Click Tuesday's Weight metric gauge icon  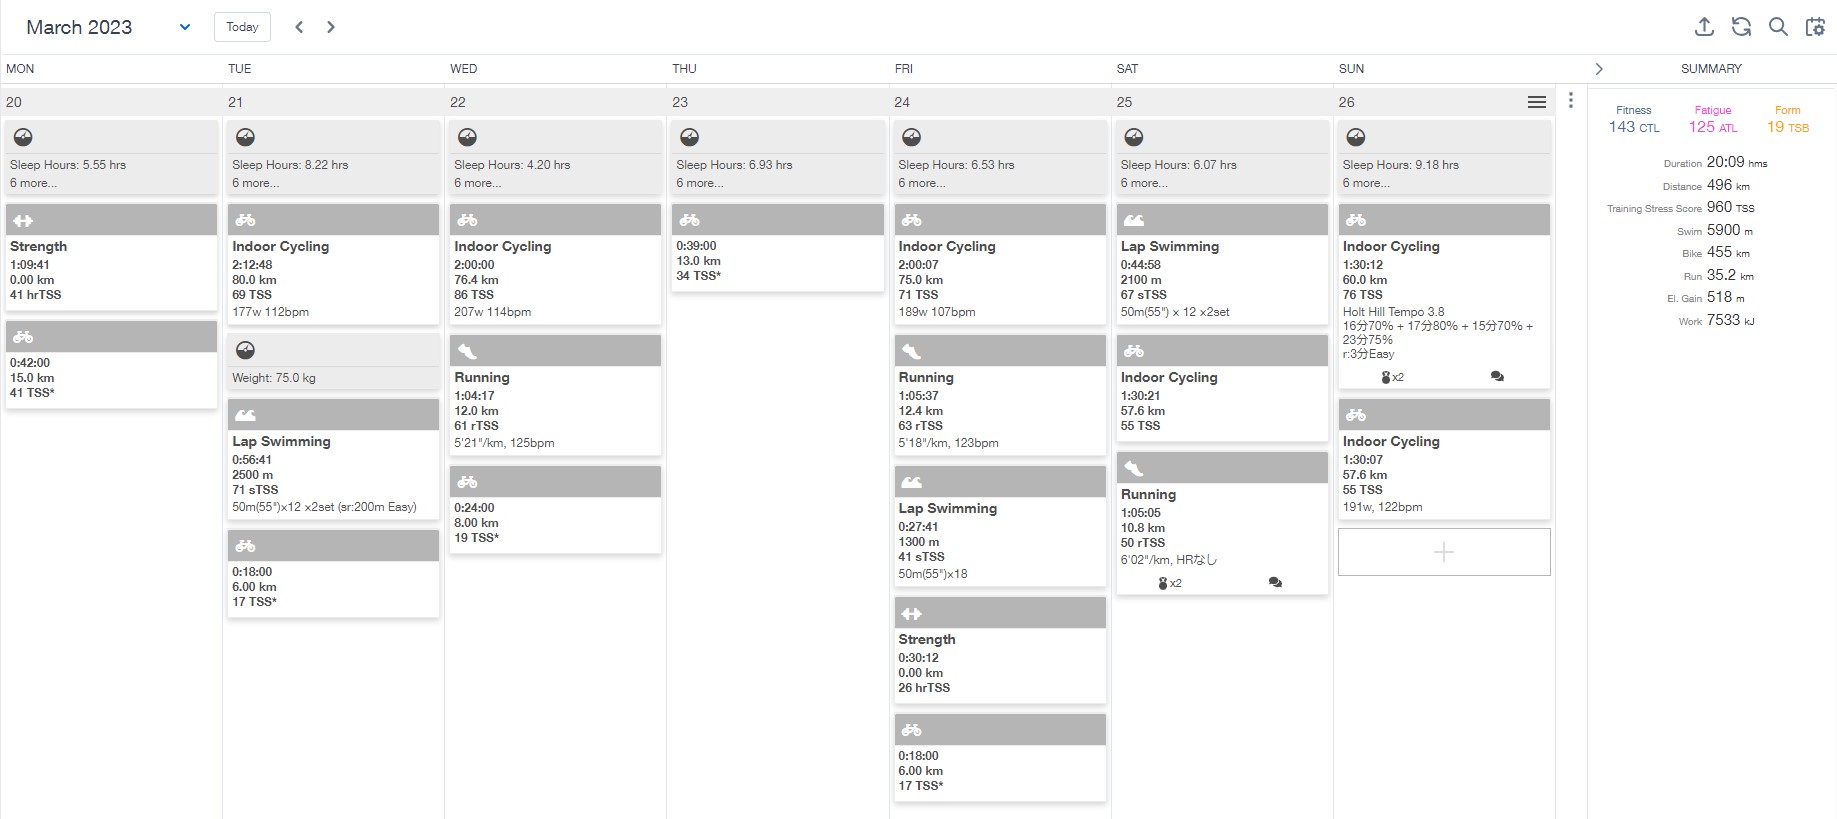(x=245, y=350)
